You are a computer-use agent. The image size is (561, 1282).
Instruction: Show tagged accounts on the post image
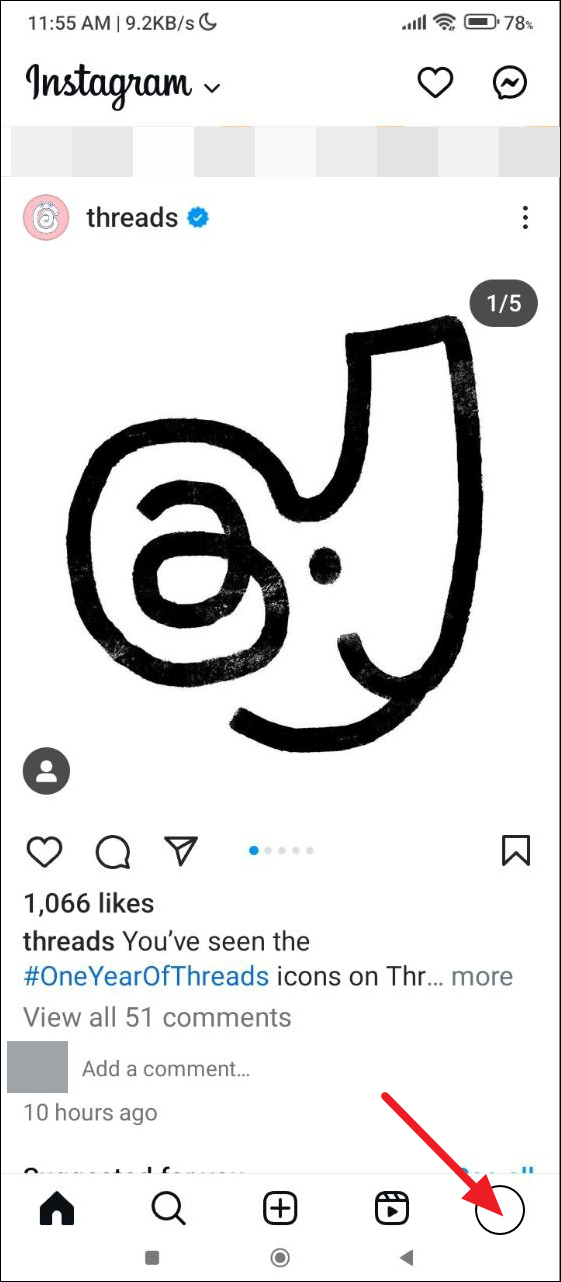46,770
